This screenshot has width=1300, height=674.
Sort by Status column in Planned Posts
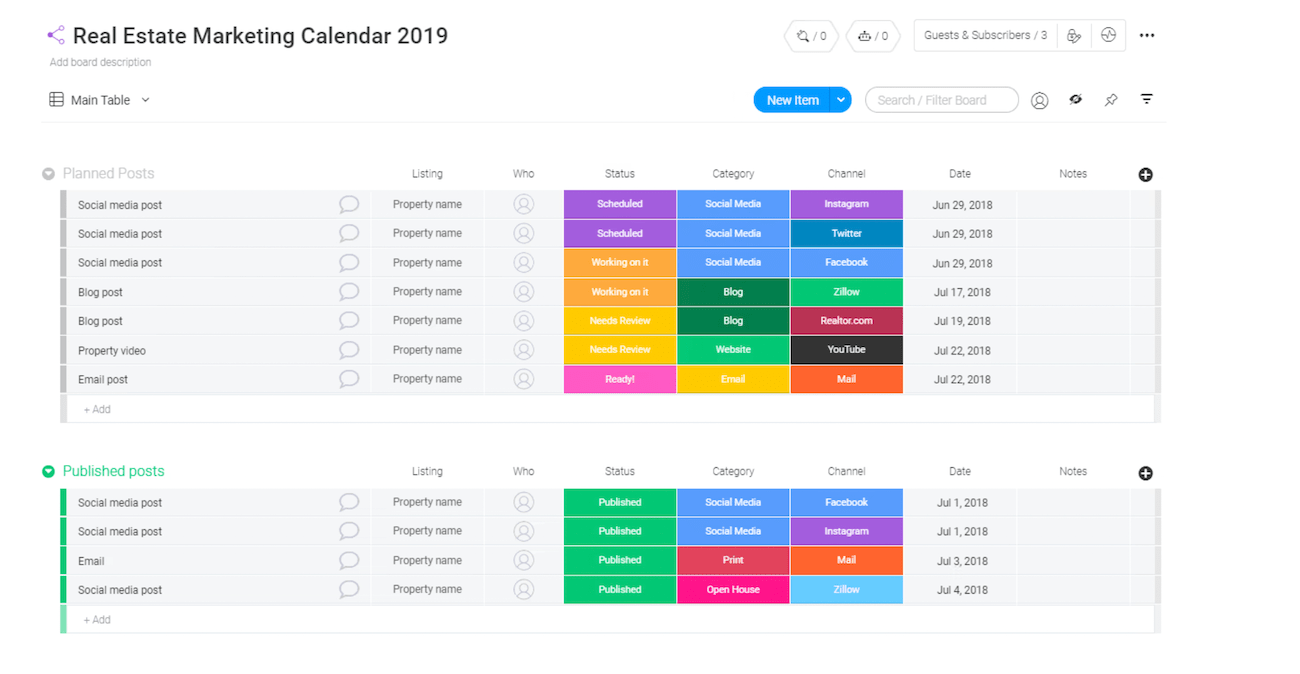coord(620,174)
